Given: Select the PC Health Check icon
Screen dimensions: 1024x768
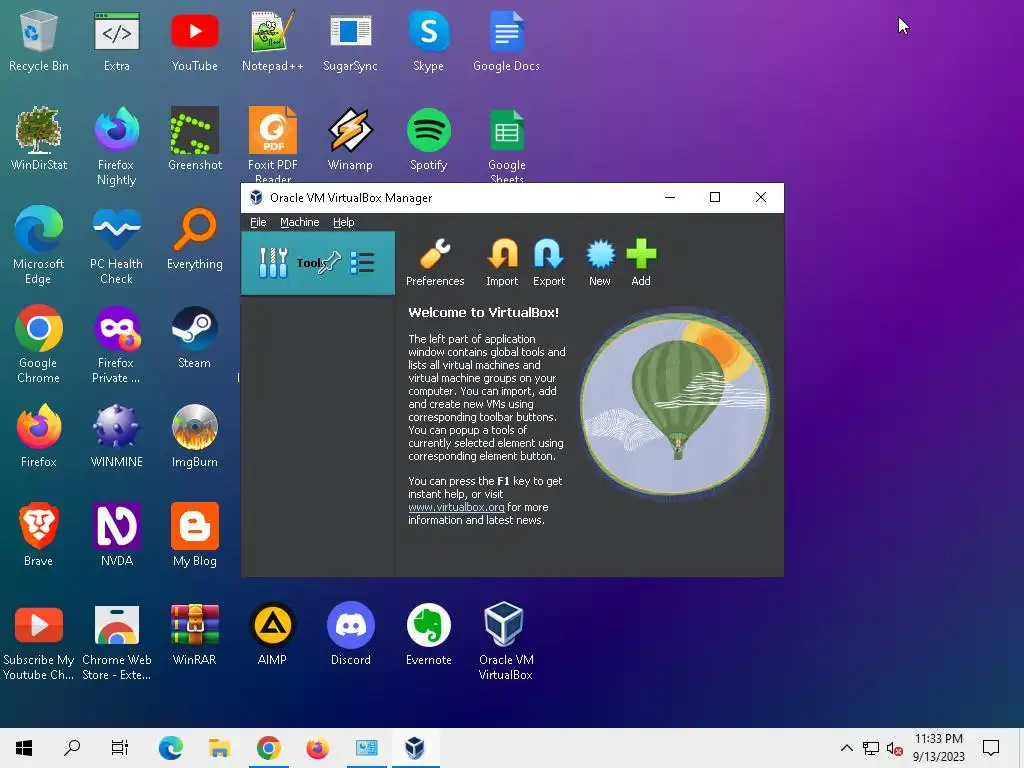Looking at the screenshot, I should point(116,246).
